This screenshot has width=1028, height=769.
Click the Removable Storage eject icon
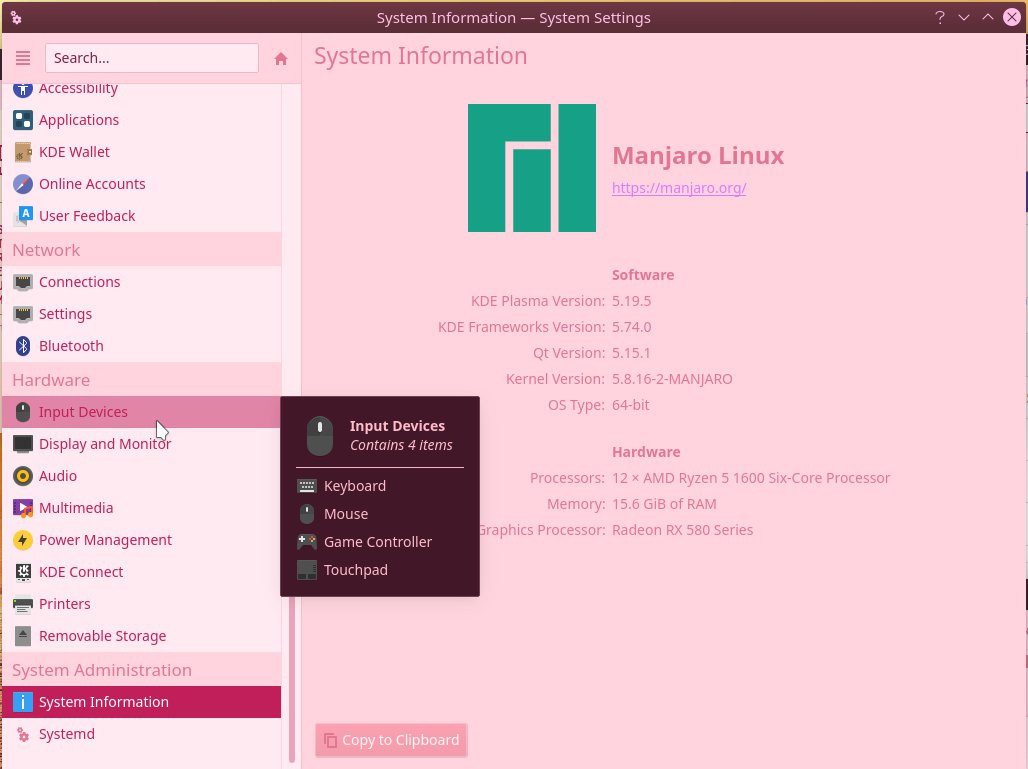[x=23, y=636]
